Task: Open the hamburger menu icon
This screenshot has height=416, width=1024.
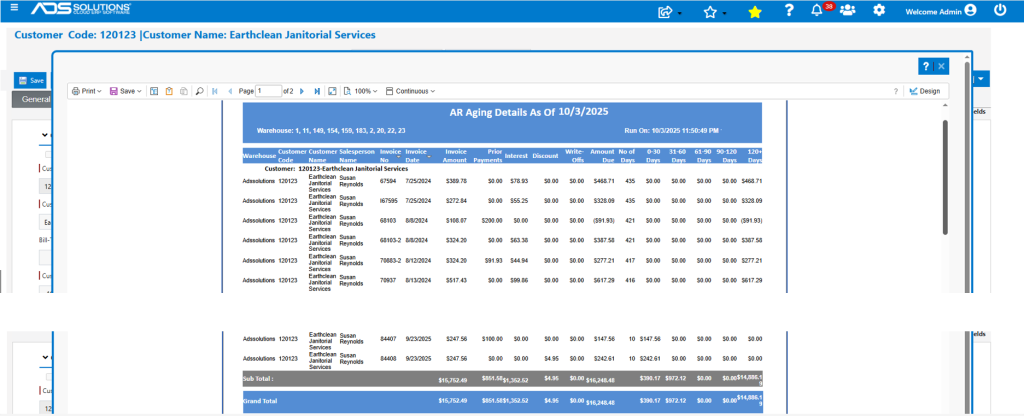Action: pyautogui.click(x=15, y=8)
